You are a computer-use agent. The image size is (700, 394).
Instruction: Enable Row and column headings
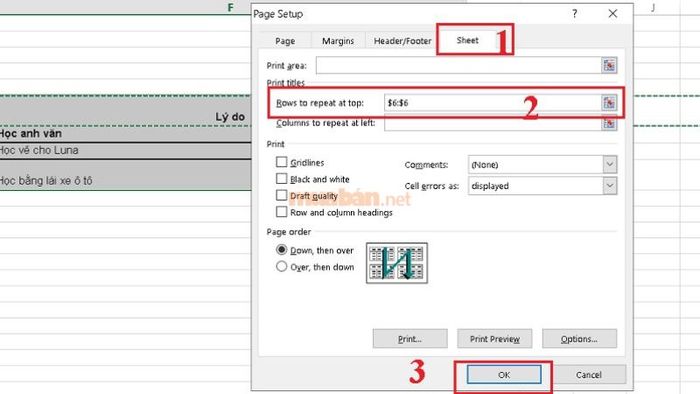coord(281,212)
